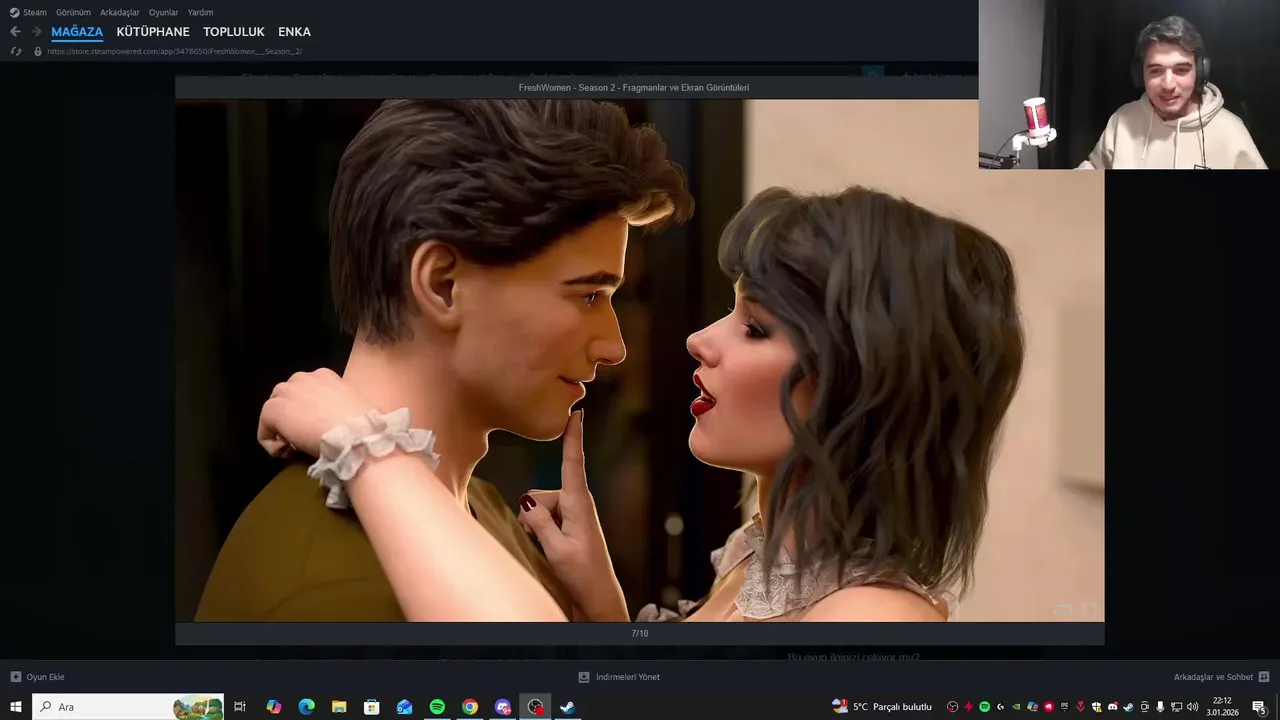Open the purple game app taskbar icon
Image resolution: width=1280 pixels, height=720 pixels.
click(x=503, y=707)
